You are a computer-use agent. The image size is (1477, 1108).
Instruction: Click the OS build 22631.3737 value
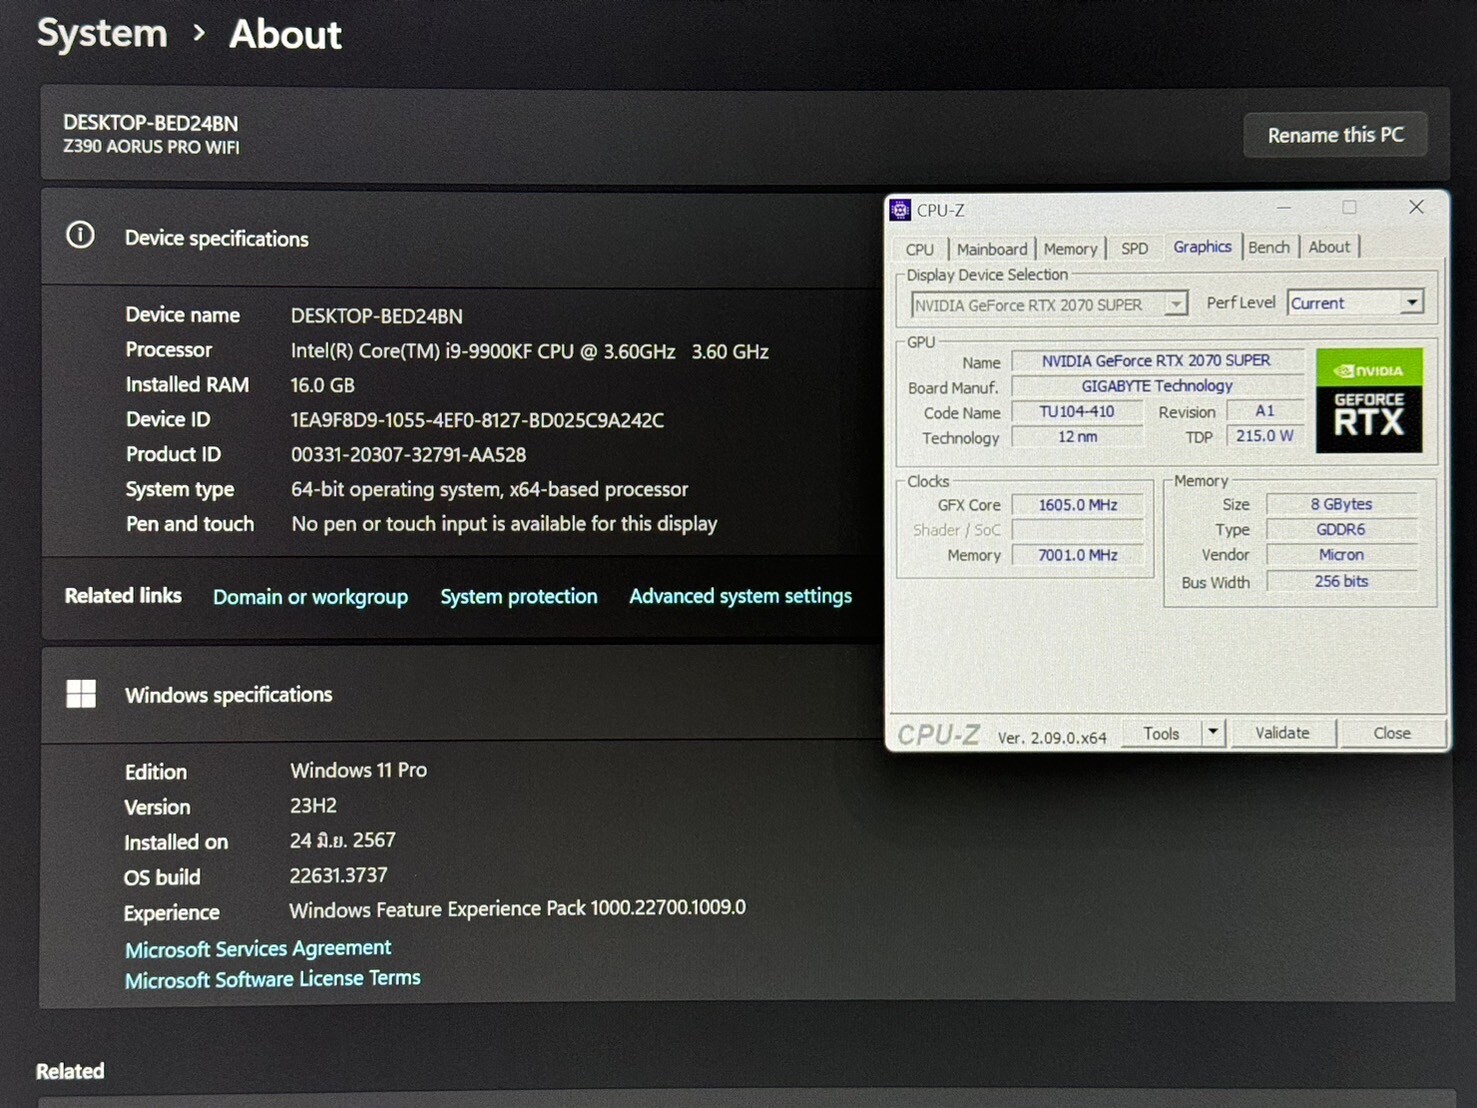(338, 875)
